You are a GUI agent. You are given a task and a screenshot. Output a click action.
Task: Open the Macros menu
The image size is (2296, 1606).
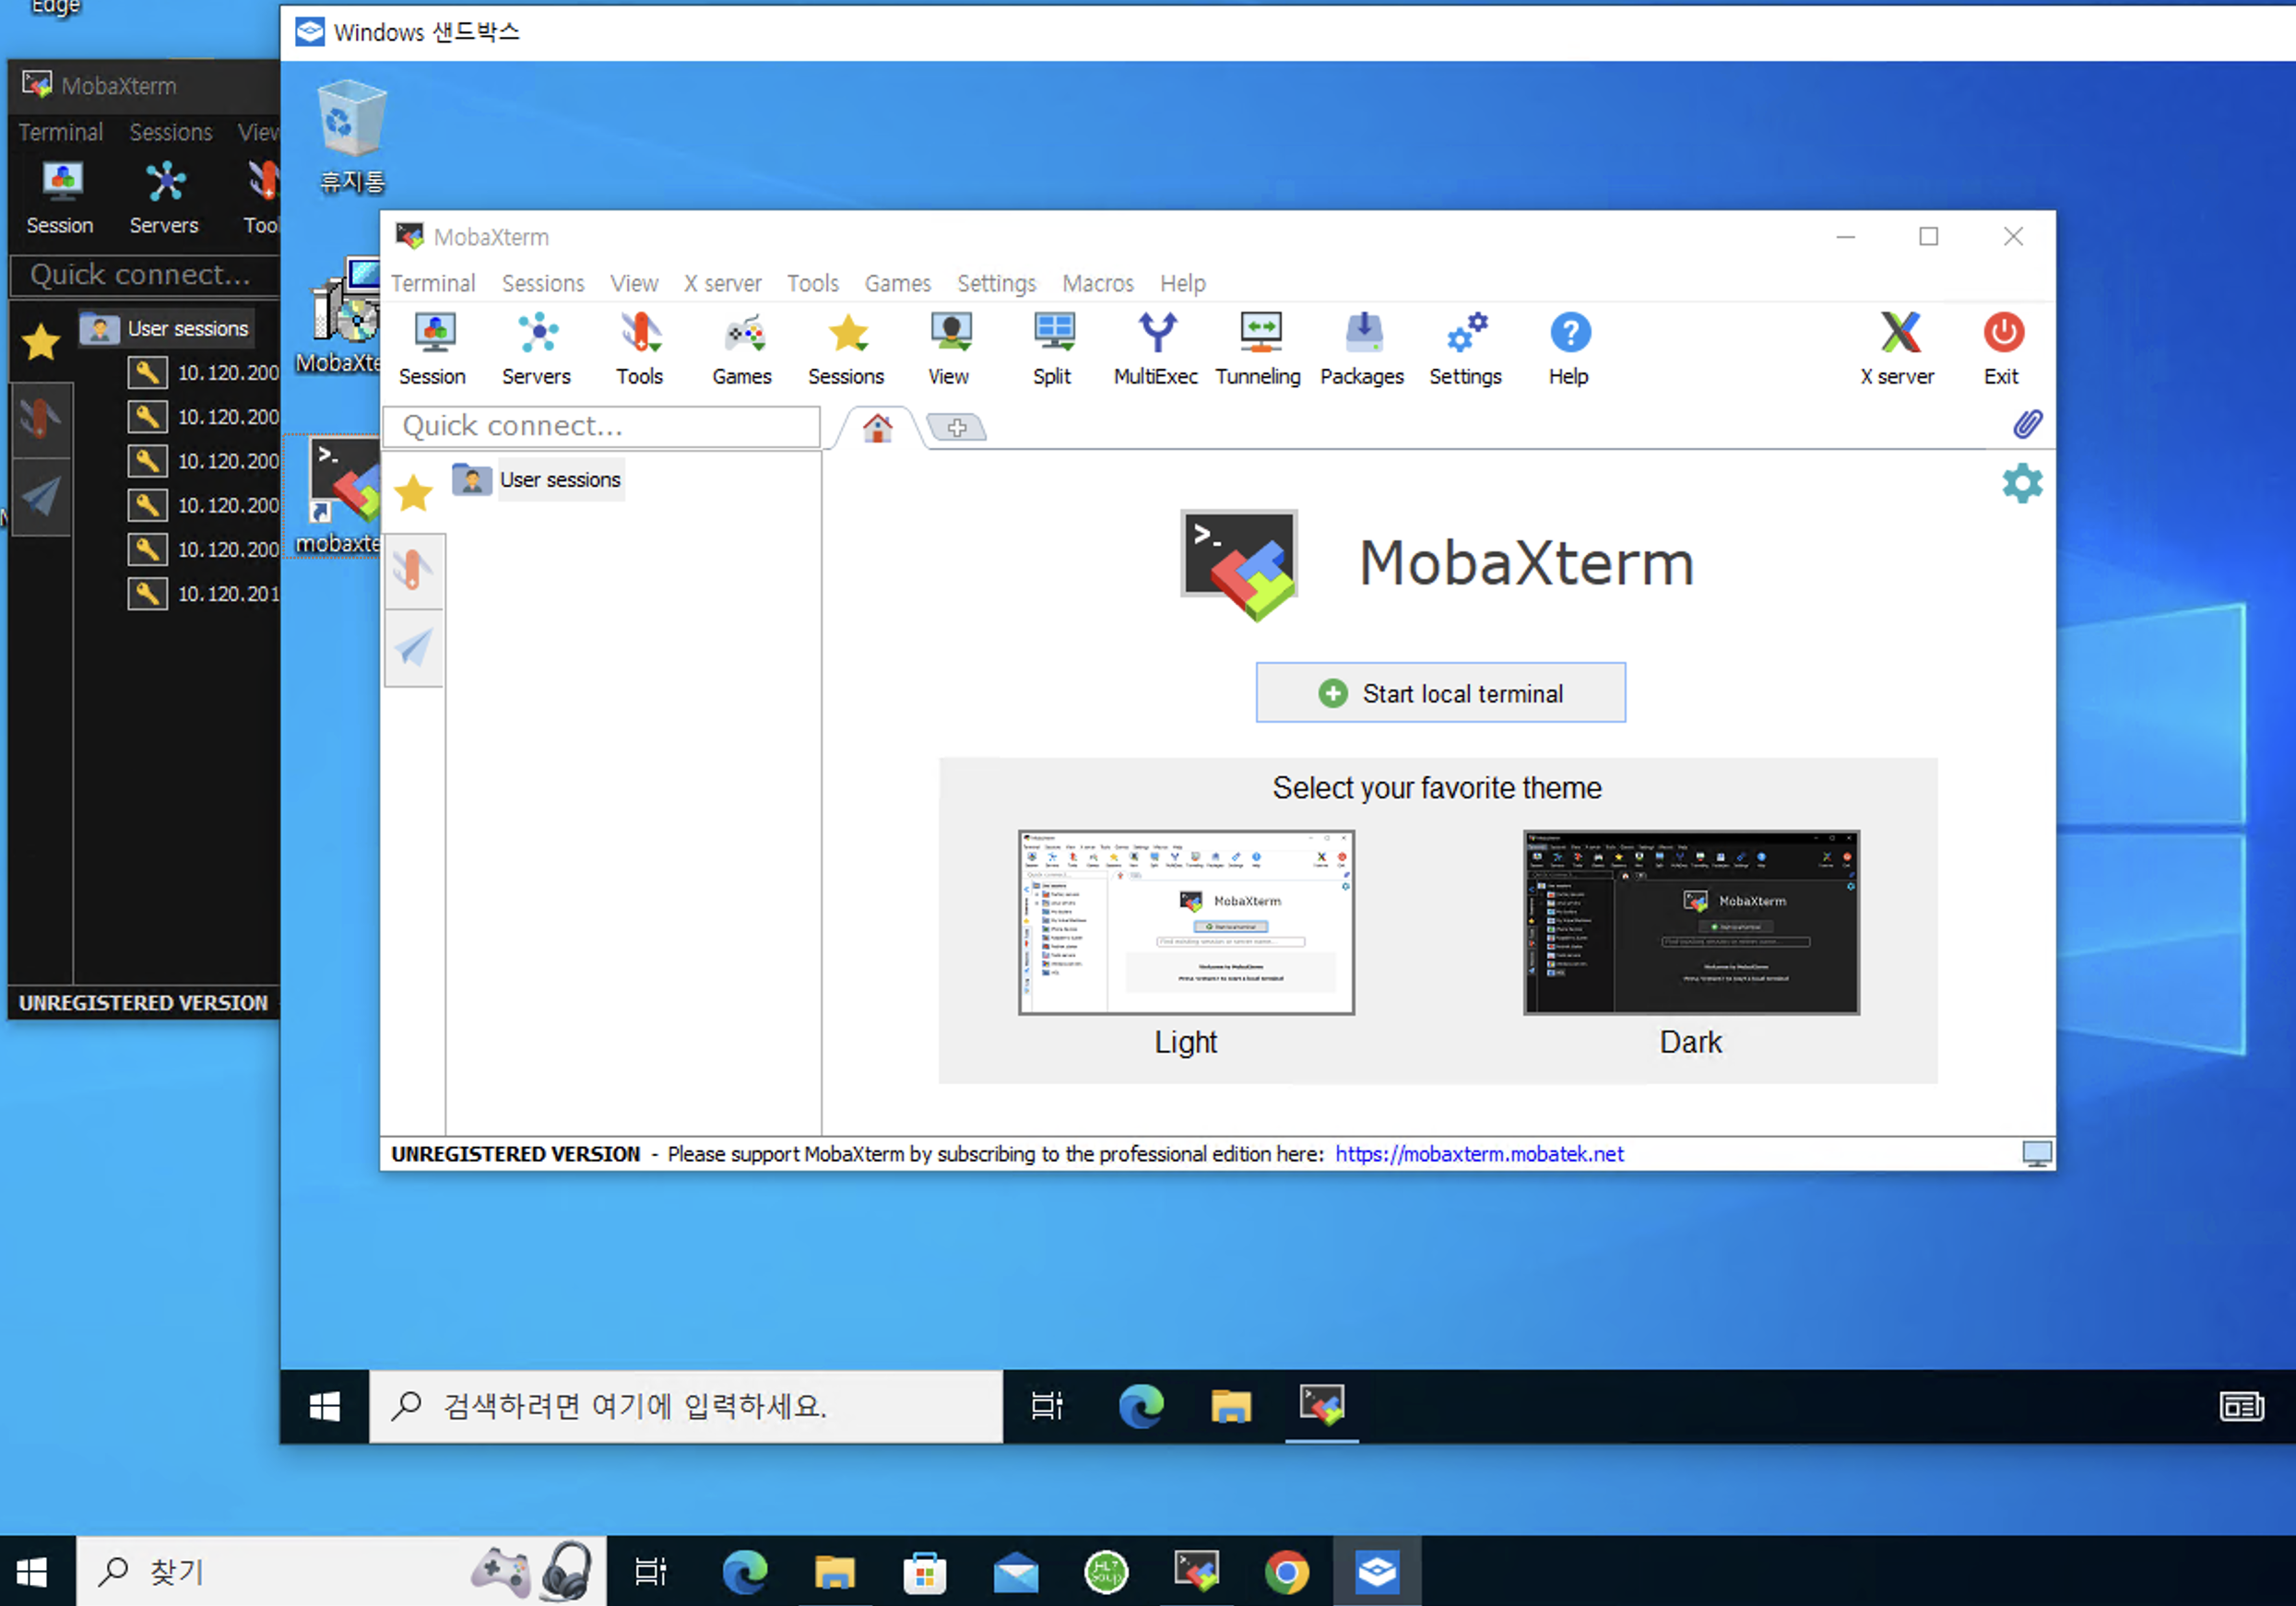(x=1097, y=283)
